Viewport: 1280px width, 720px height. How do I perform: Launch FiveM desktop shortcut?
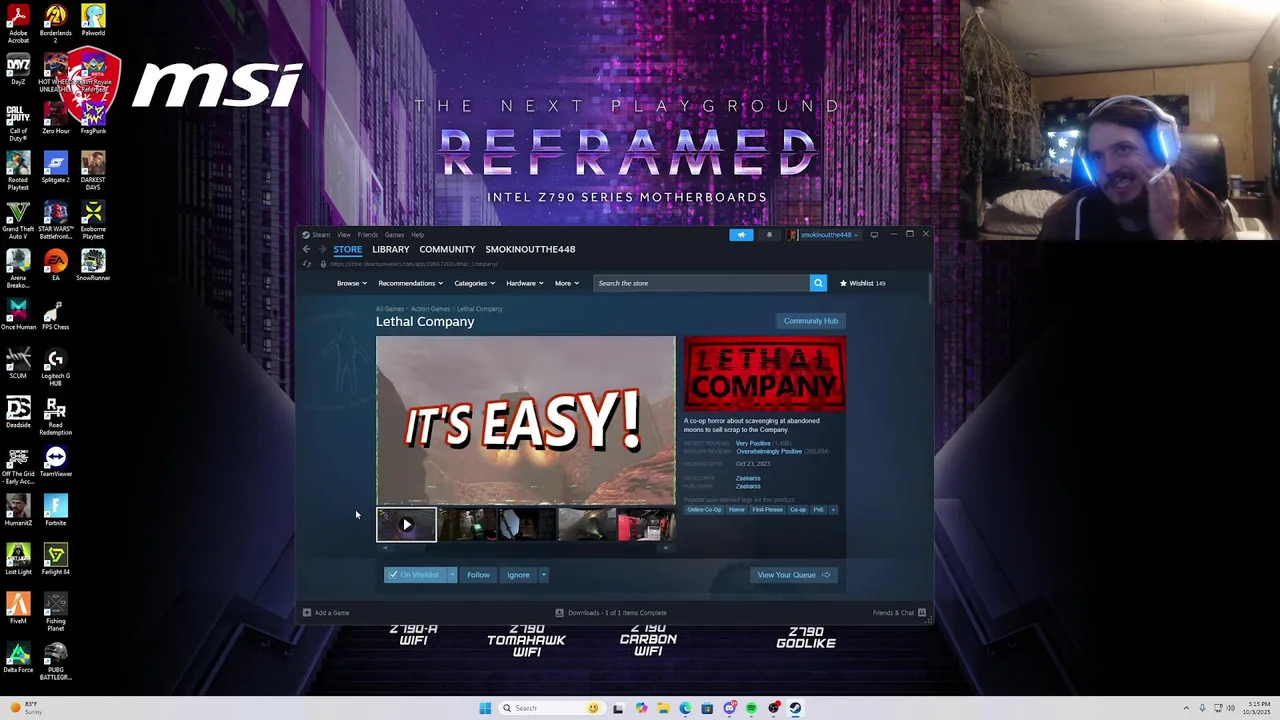coord(18,608)
